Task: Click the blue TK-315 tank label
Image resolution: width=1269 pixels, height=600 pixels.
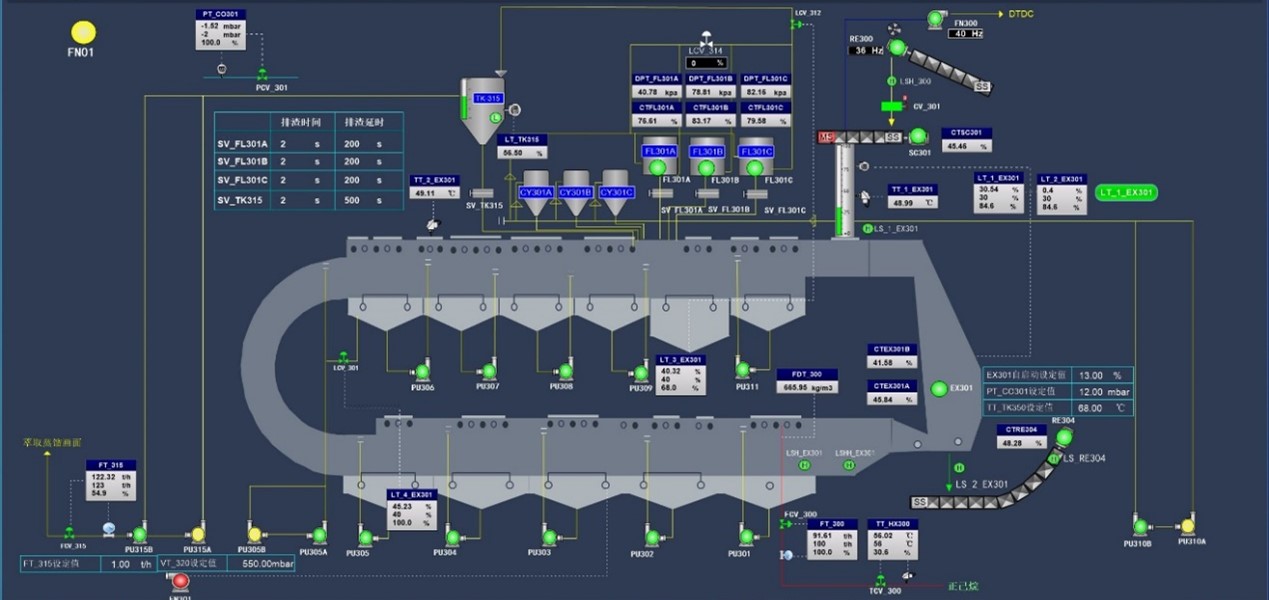Action: (488, 99)
